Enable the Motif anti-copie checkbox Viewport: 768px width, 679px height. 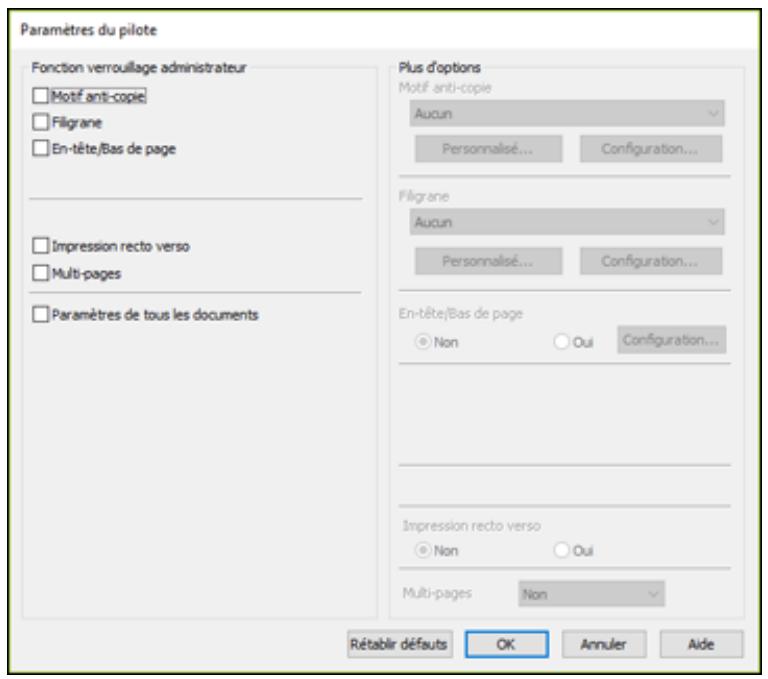[40, 97]
